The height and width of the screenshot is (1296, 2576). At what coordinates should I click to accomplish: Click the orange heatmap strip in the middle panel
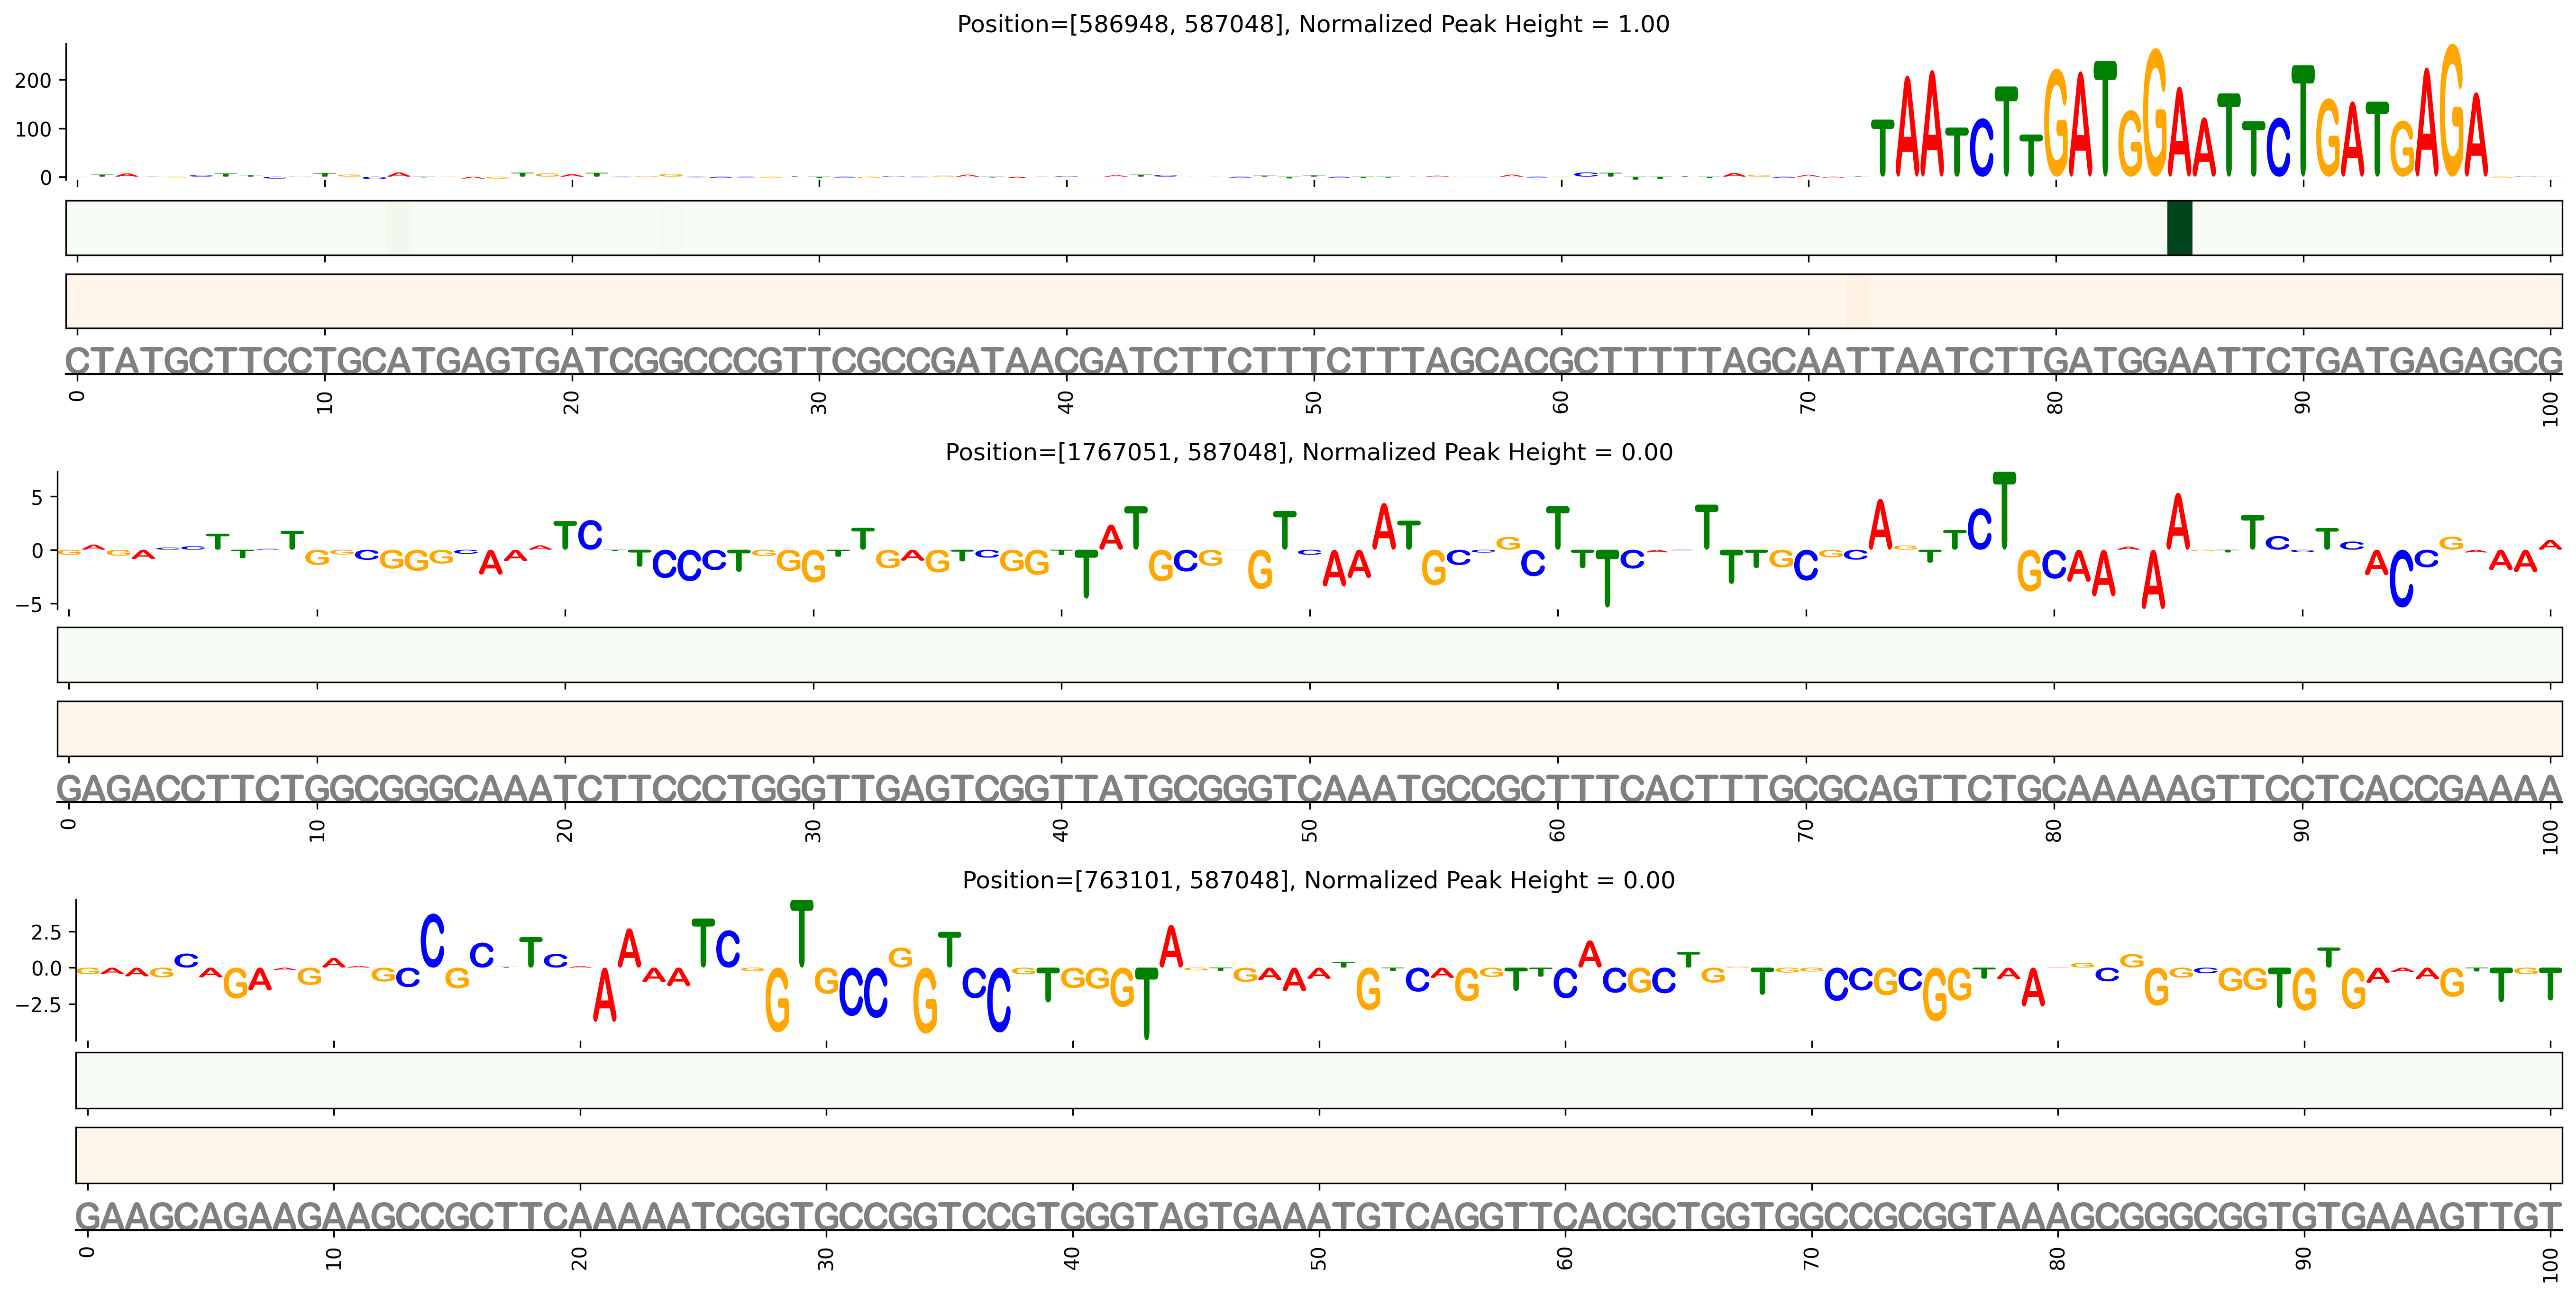point(1310,728)
